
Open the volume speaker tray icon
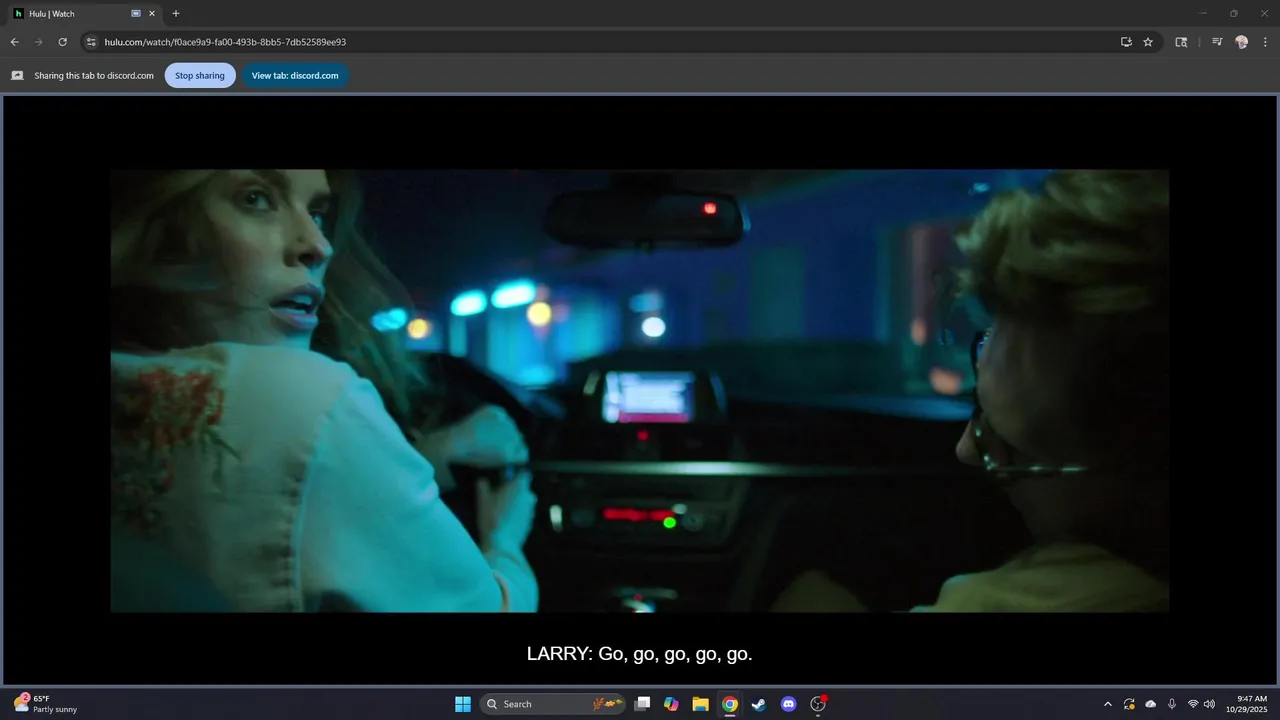(1210, 704)
